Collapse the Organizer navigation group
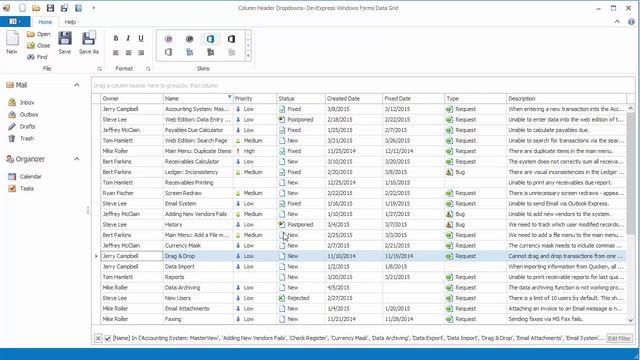The width and height of the screenshot is (640, 360). pos(77,159)
